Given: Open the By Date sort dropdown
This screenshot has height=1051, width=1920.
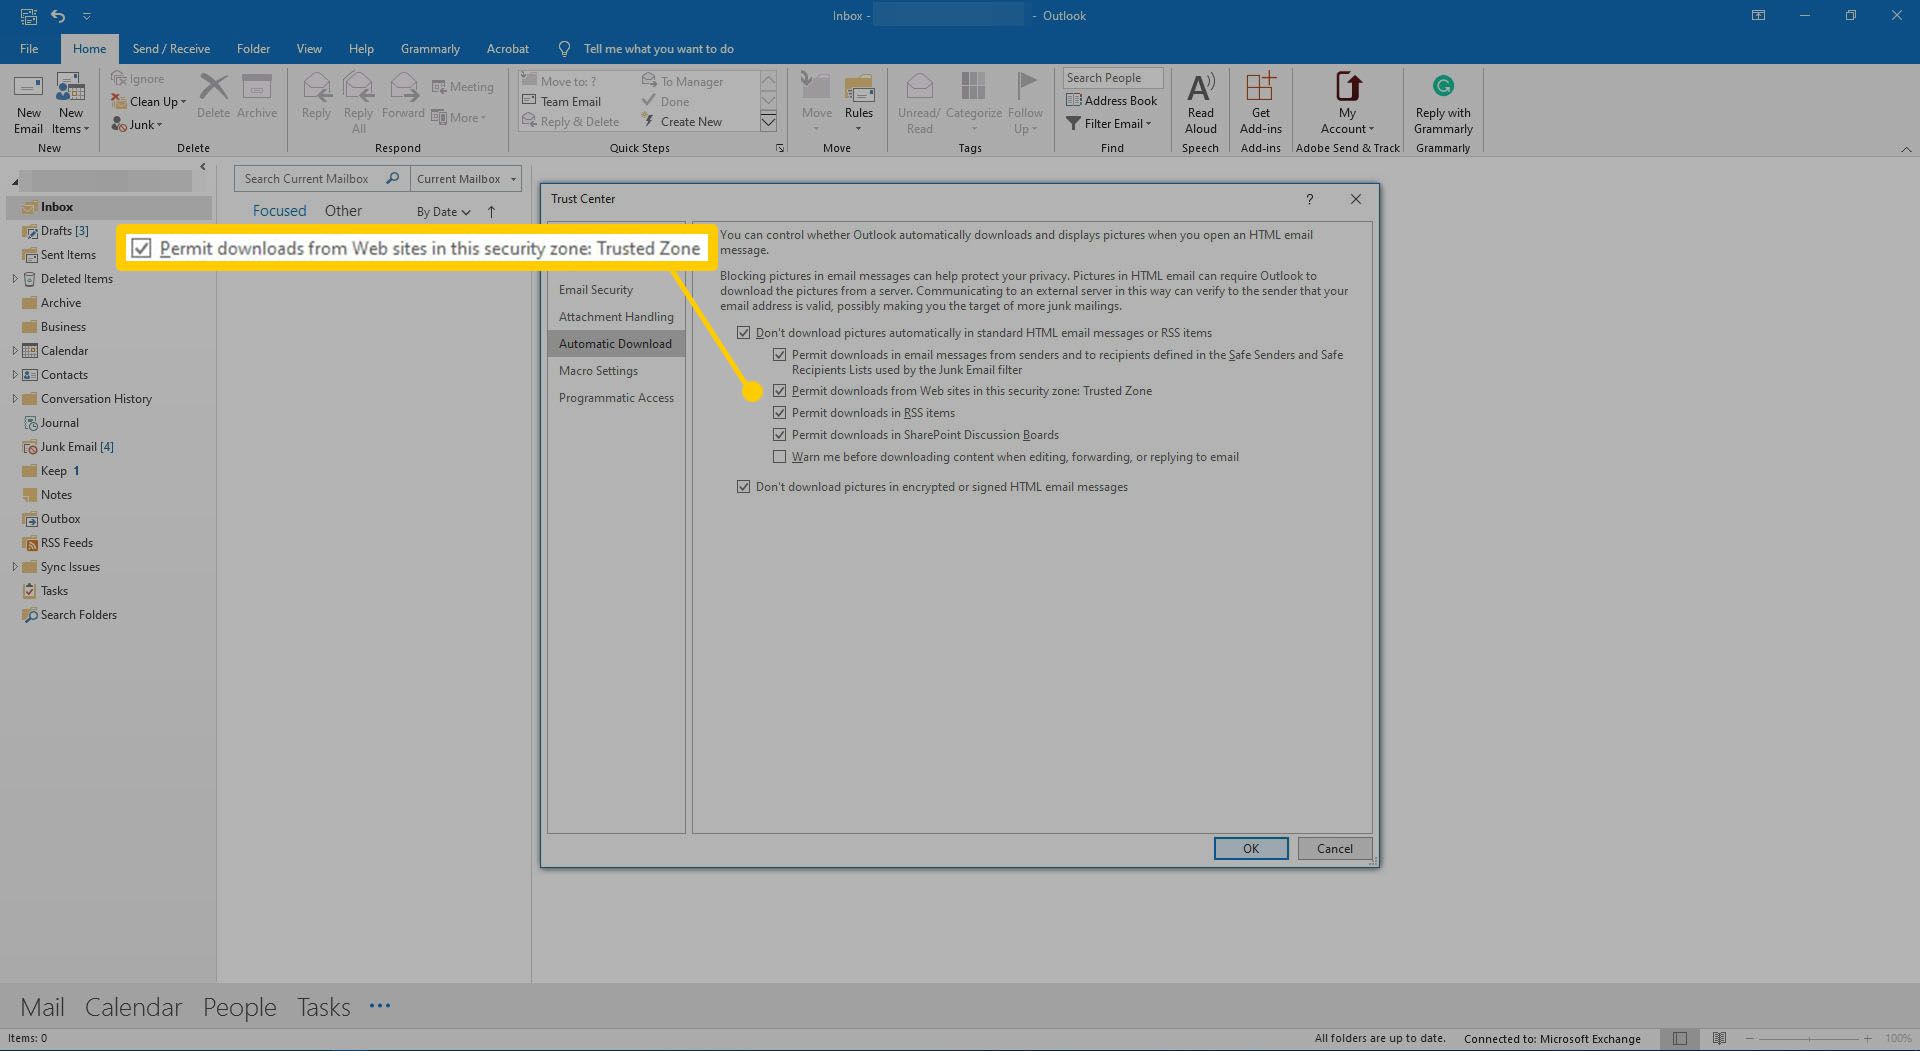Looking at the screenshot, I should (443, 212).
